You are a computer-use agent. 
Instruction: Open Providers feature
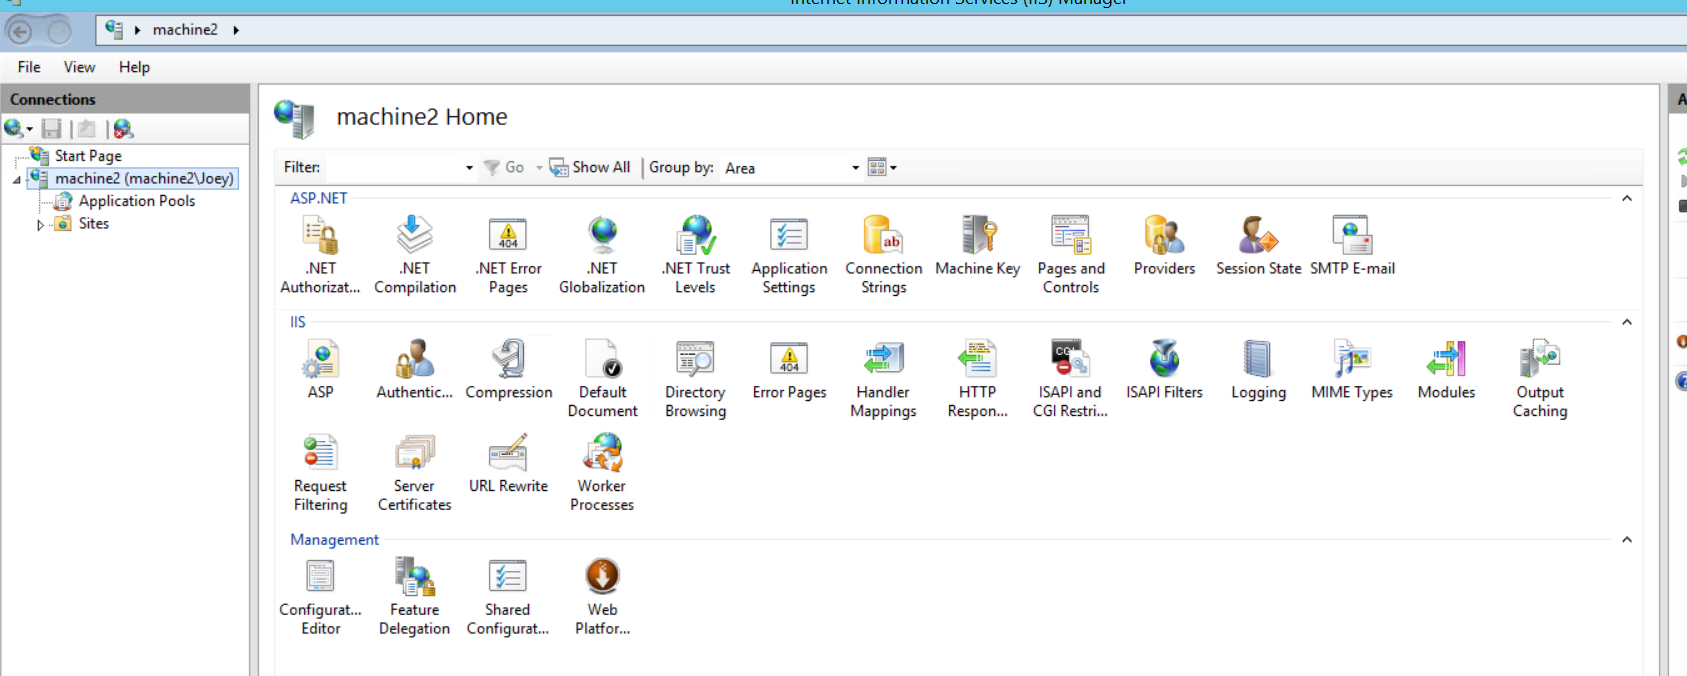click(x=1164, y=246)
